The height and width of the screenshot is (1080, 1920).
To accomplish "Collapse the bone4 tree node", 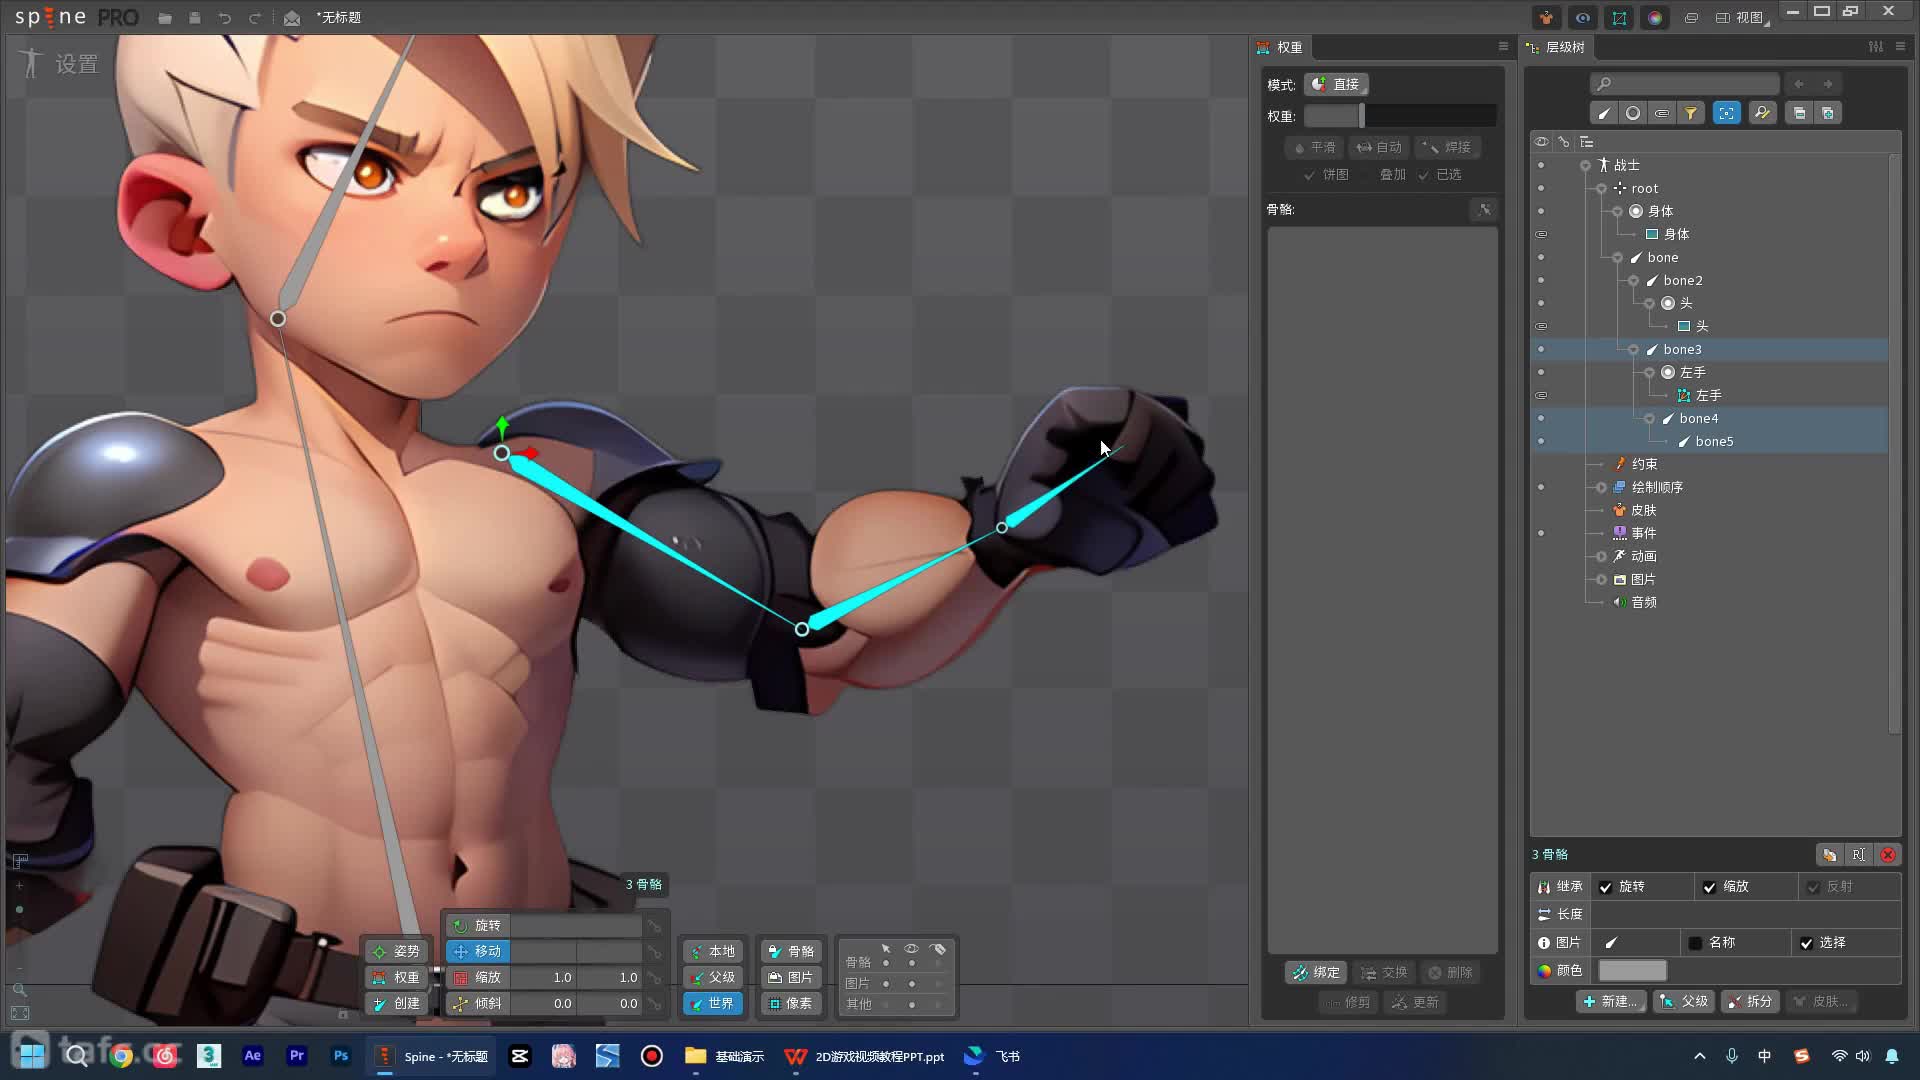I will [1650, 419].
